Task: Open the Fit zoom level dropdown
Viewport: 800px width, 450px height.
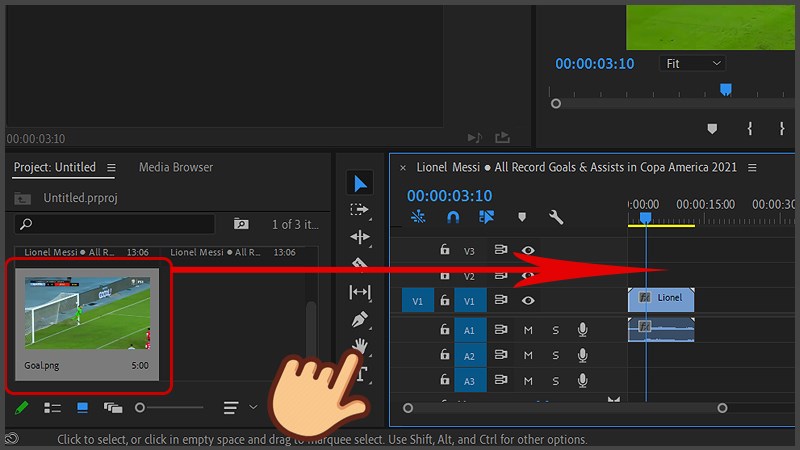Action: click(x=692, y=64)
